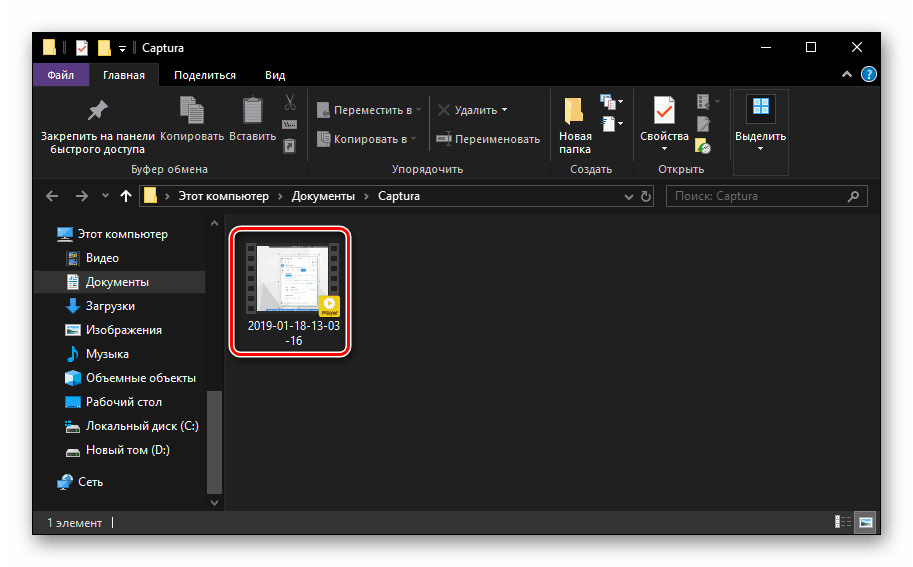Click the search magnifier icon
This screenshot has height=567, width=913.
point(853,196)
